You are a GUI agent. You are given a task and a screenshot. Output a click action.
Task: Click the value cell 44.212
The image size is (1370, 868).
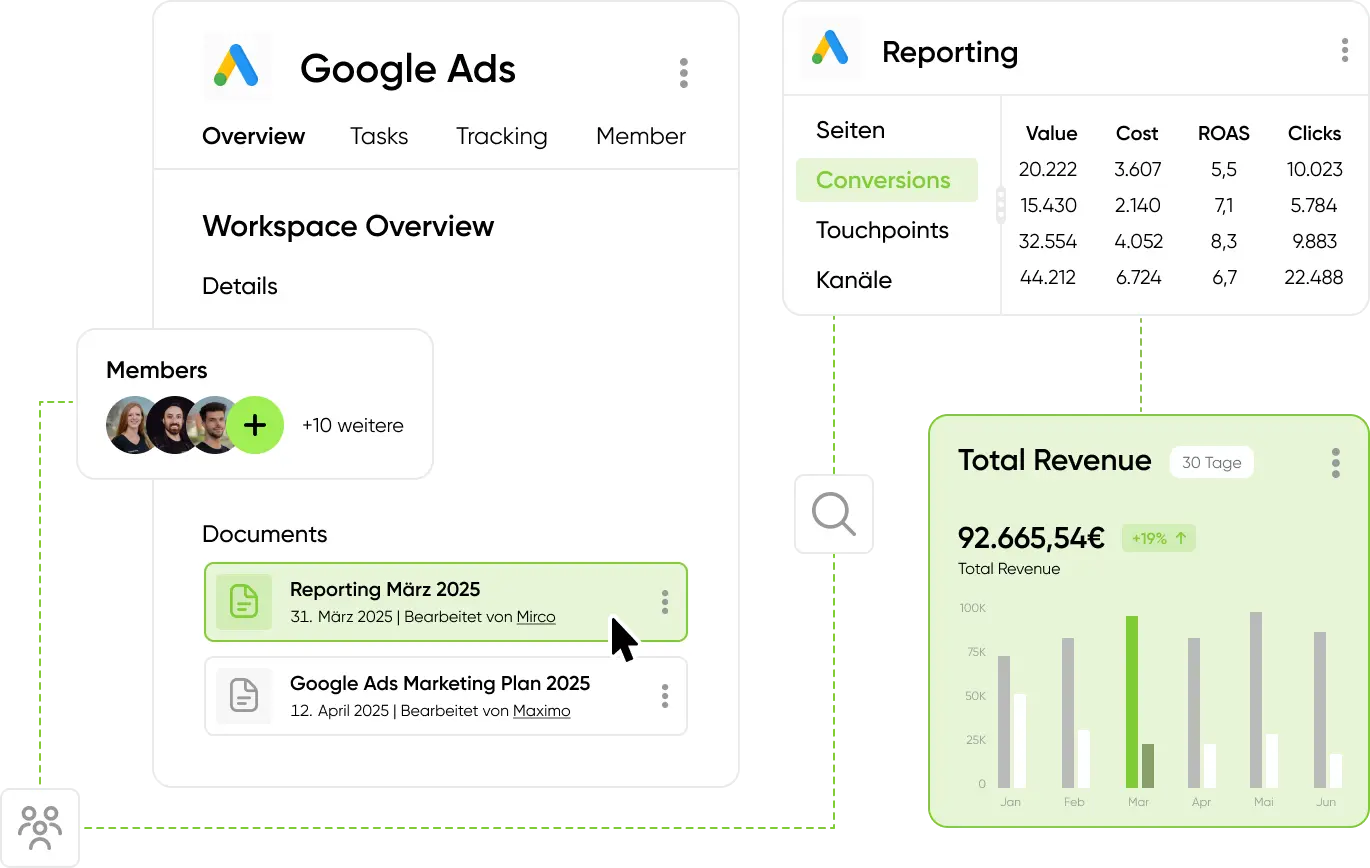point(1048,277)
